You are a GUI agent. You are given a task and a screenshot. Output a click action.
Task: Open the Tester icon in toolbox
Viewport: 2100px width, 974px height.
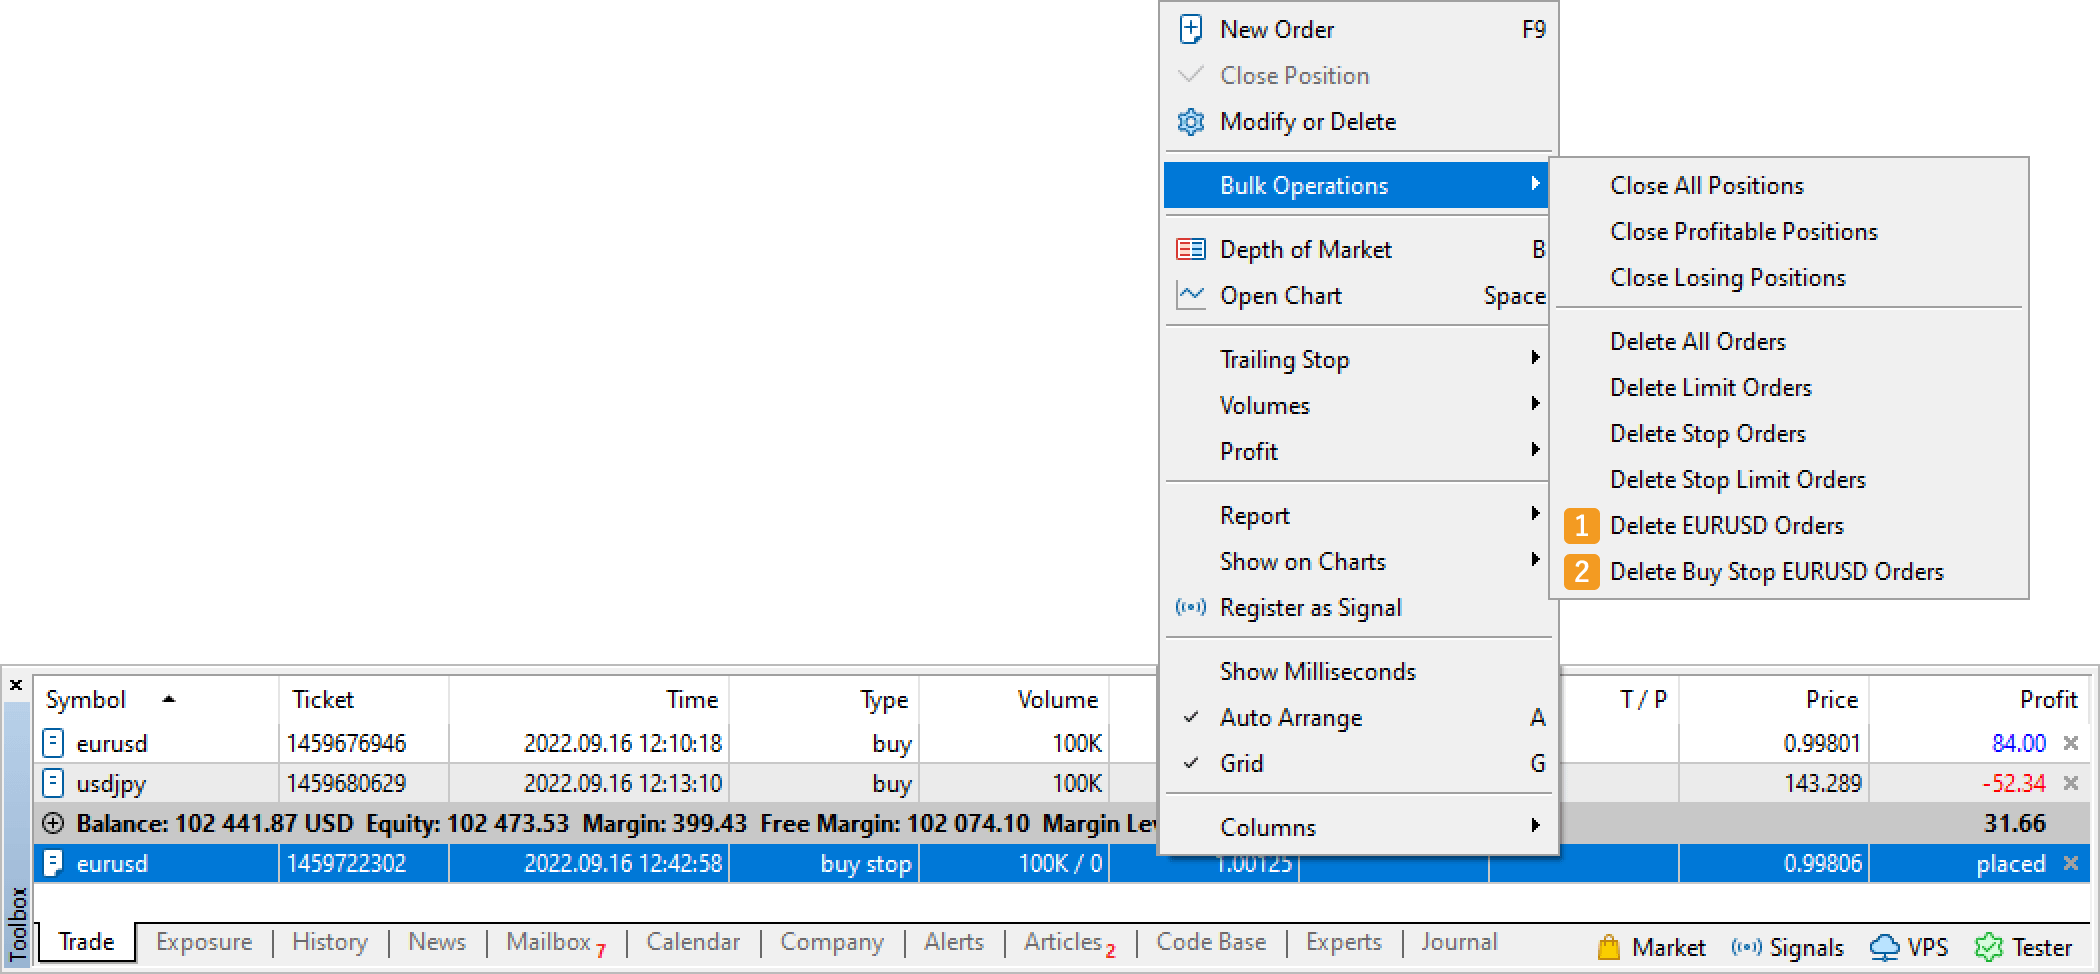pyautogui.click(x=1988, y=946)
